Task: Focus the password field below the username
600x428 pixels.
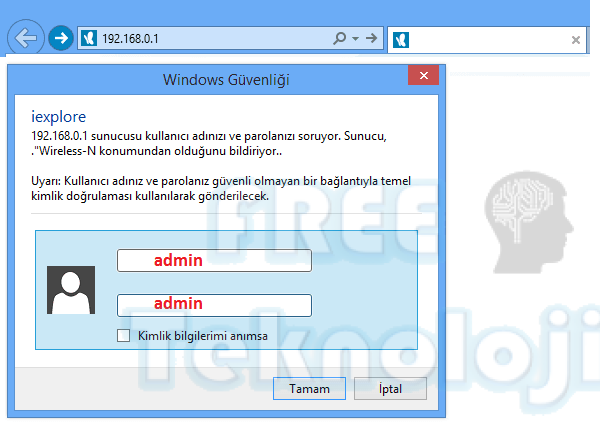Action: pos(214,305)
